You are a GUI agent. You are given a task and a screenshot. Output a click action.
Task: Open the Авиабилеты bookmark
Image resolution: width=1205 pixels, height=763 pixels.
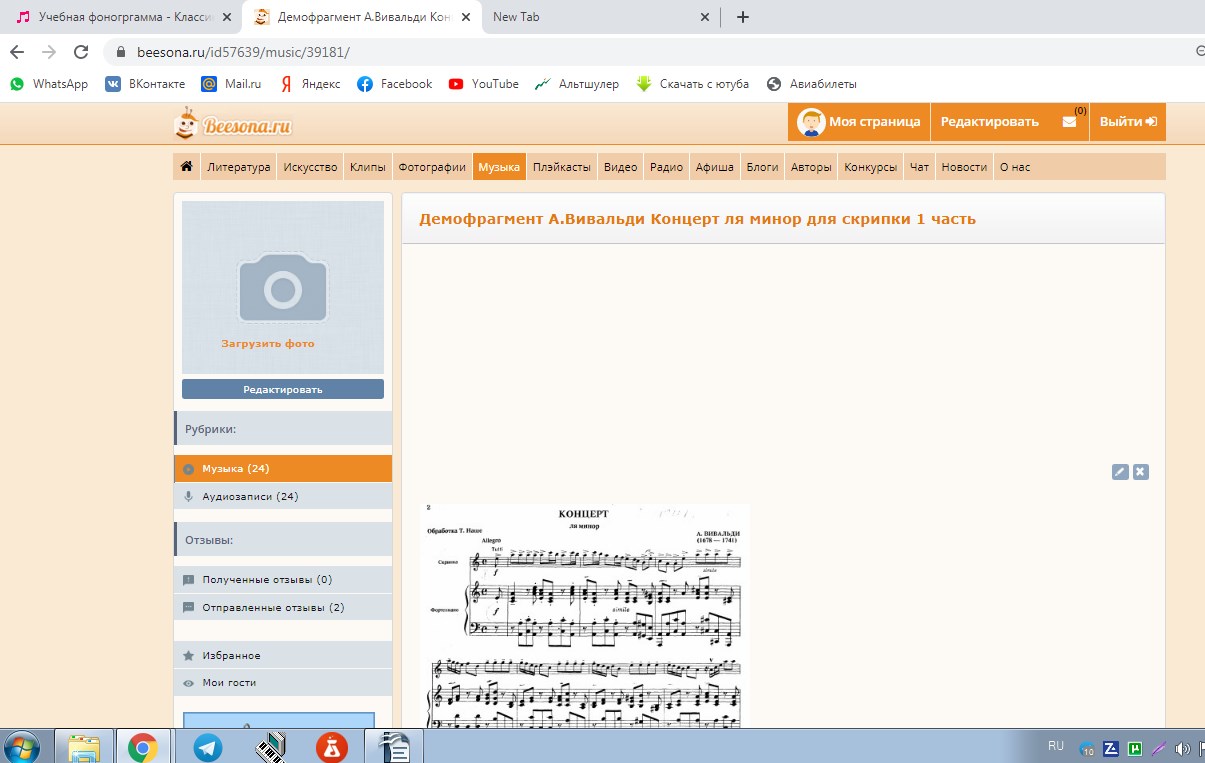pyautogui.click(x=812, y=84)
